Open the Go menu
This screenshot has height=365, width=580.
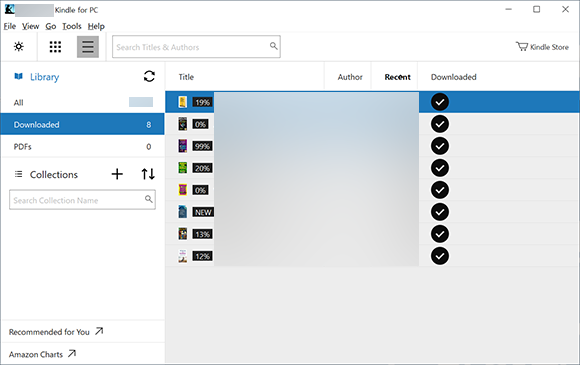[51, 26]
